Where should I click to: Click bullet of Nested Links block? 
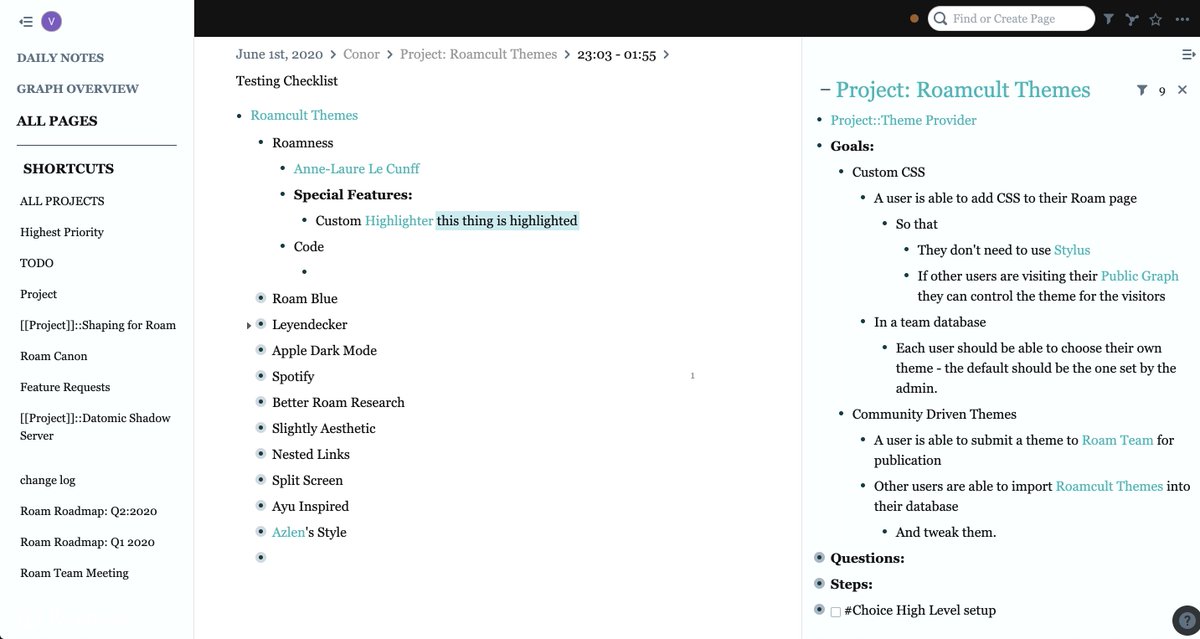260,455
